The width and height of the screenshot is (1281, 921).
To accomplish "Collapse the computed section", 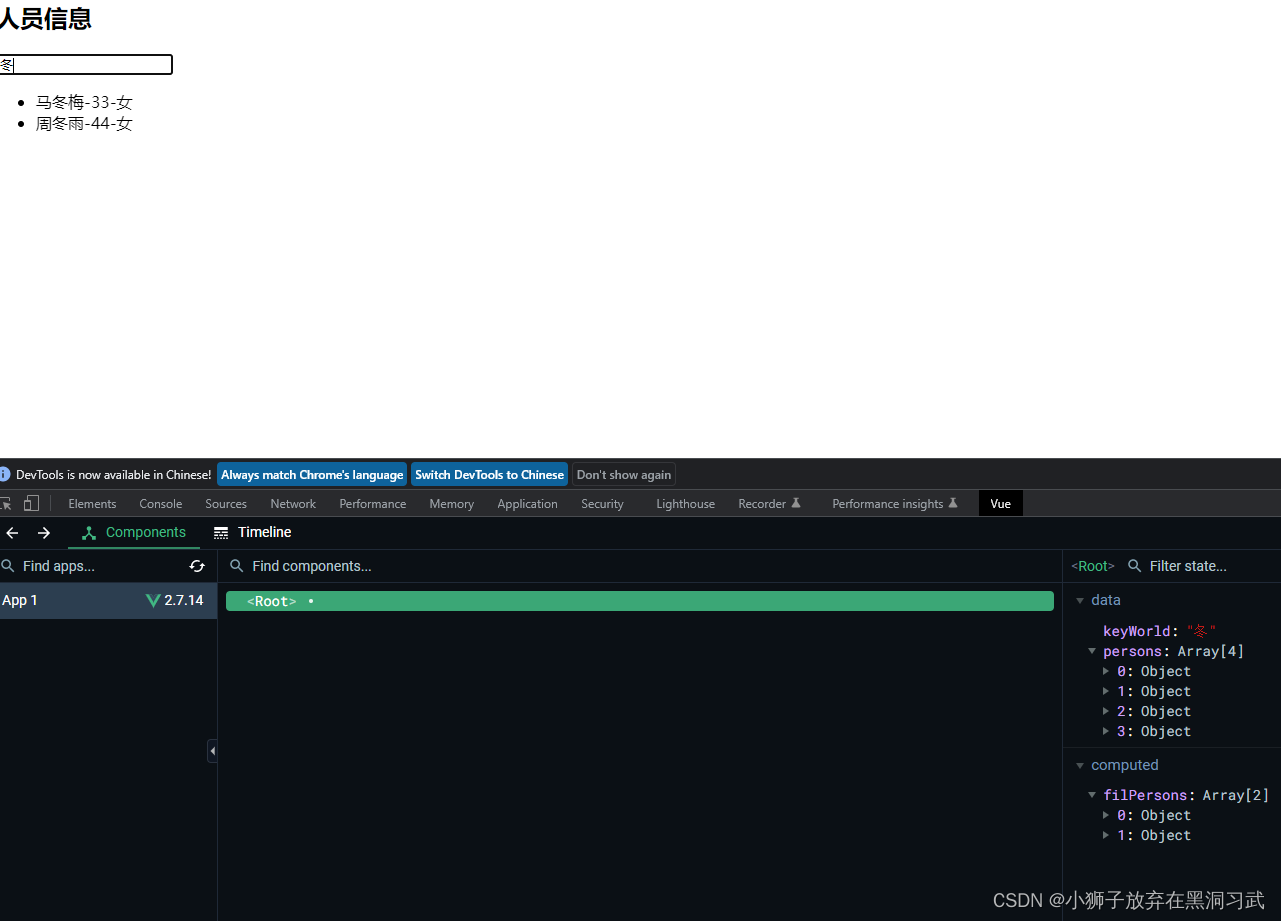I will (x=1081, y=765).
